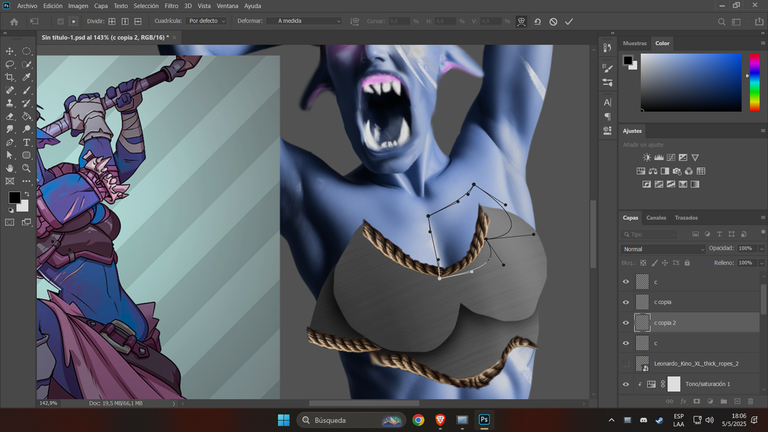Select the Elliptical Marquee tool
Viewport: 768px width, 432px height.
click(26, 51)
